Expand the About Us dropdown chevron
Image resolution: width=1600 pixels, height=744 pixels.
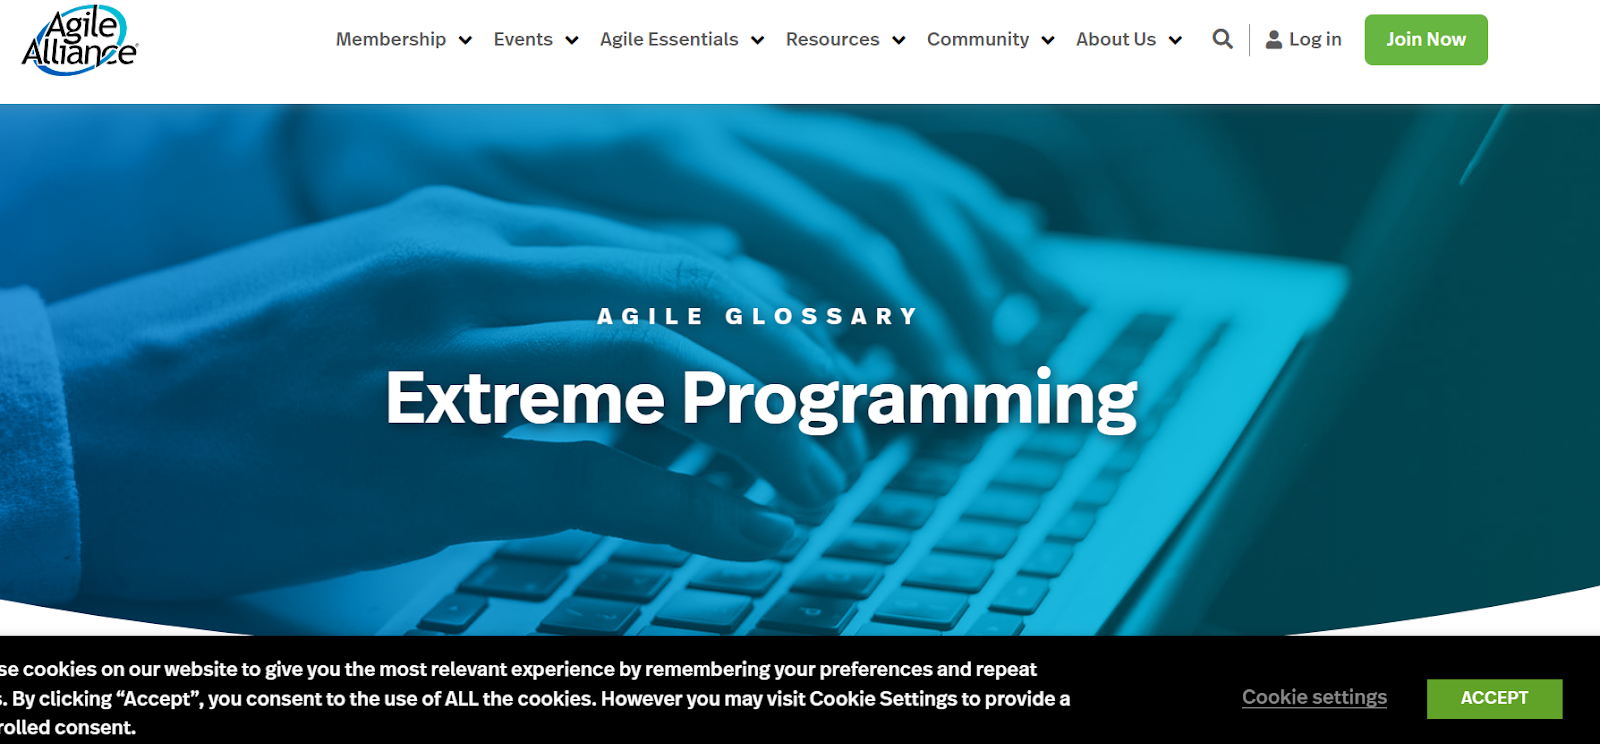click(x=1176, y=40)
